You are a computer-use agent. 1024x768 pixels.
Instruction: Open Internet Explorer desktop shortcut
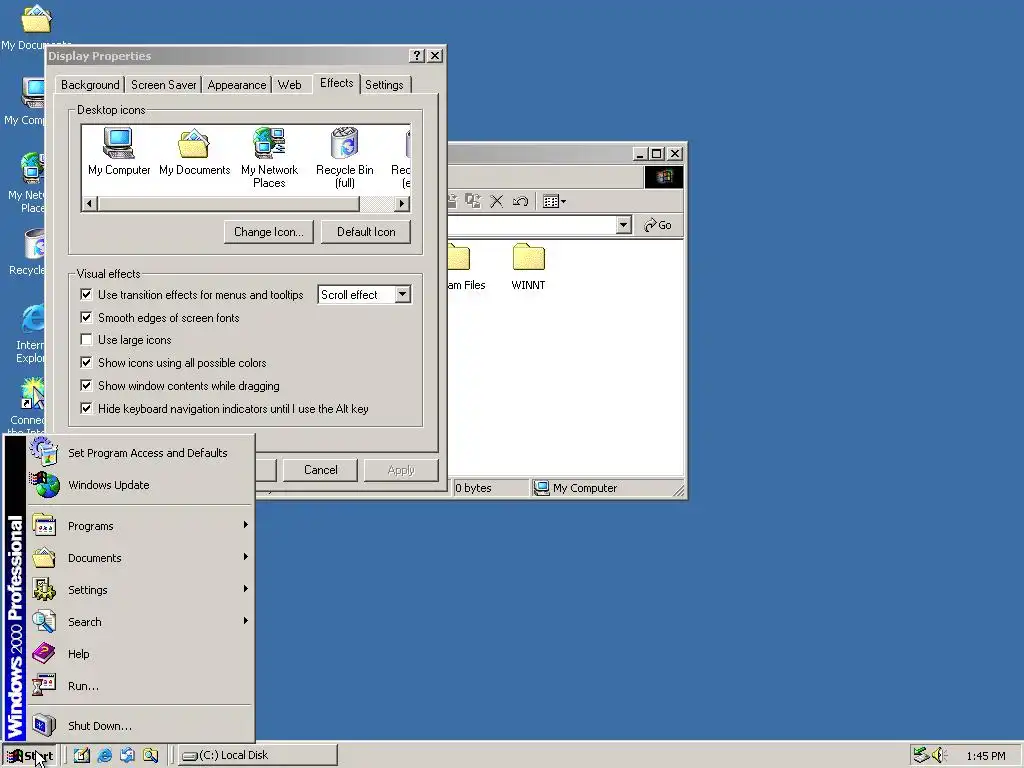click(x=30, y=333)
